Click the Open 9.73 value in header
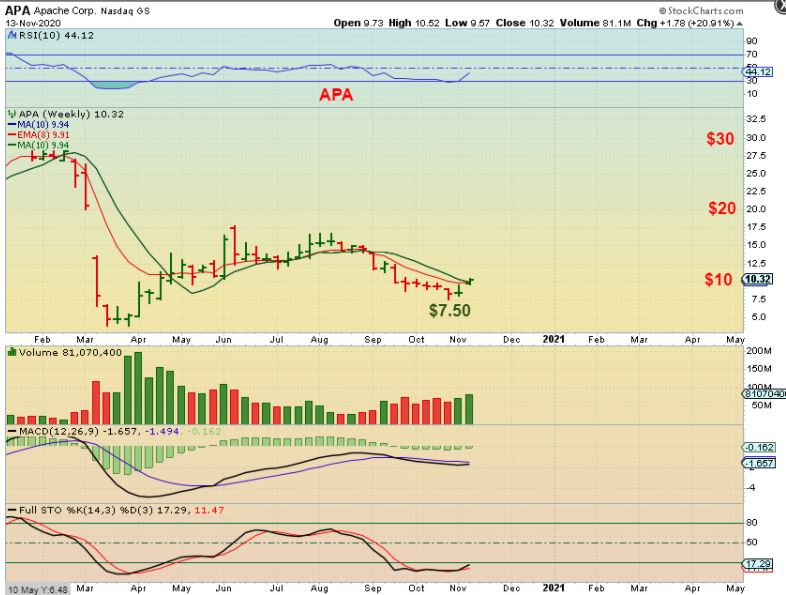The image size is (786, 595). (358, 23)
